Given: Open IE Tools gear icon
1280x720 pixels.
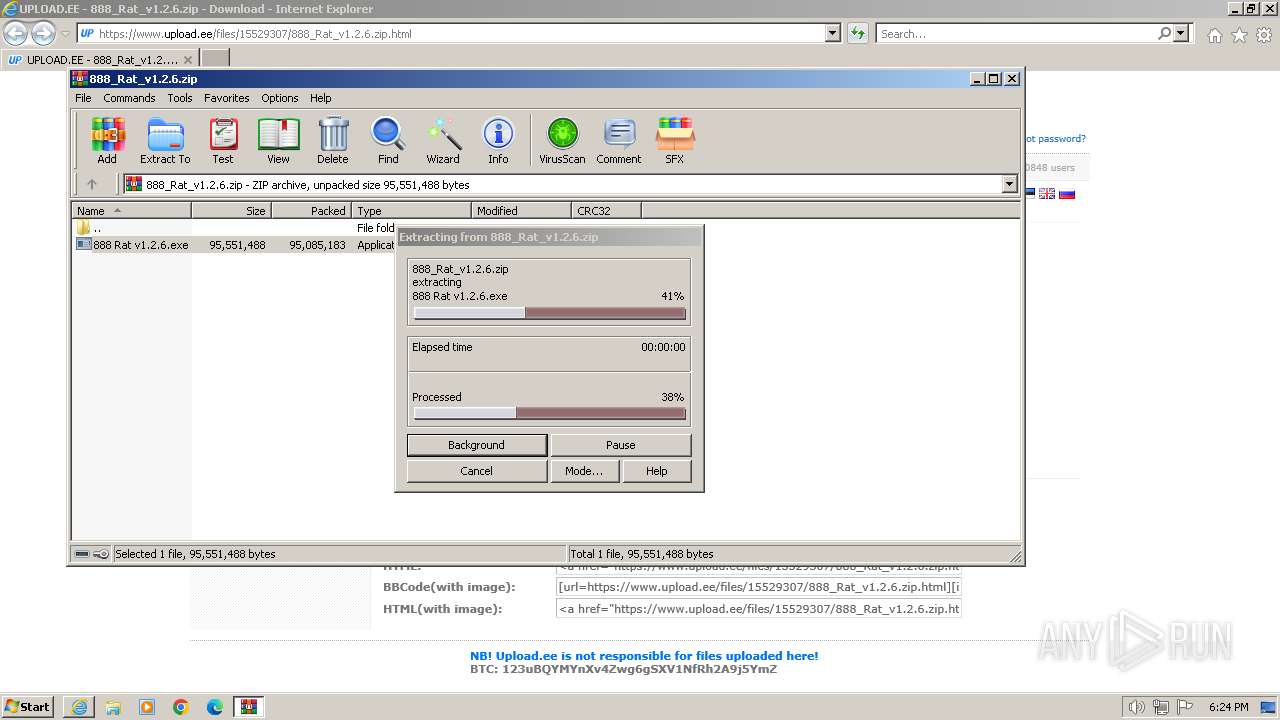Looking at the screenshot, I should pos(1264,35).
